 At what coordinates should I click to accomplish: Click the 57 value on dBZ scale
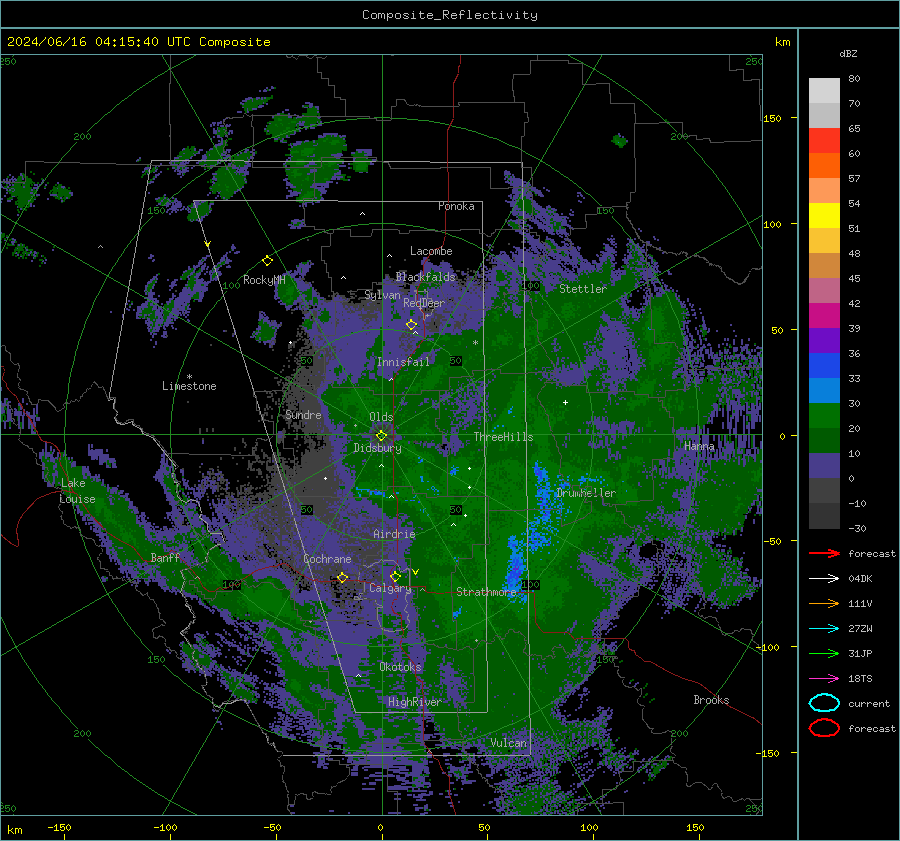(x=854, y=179)
